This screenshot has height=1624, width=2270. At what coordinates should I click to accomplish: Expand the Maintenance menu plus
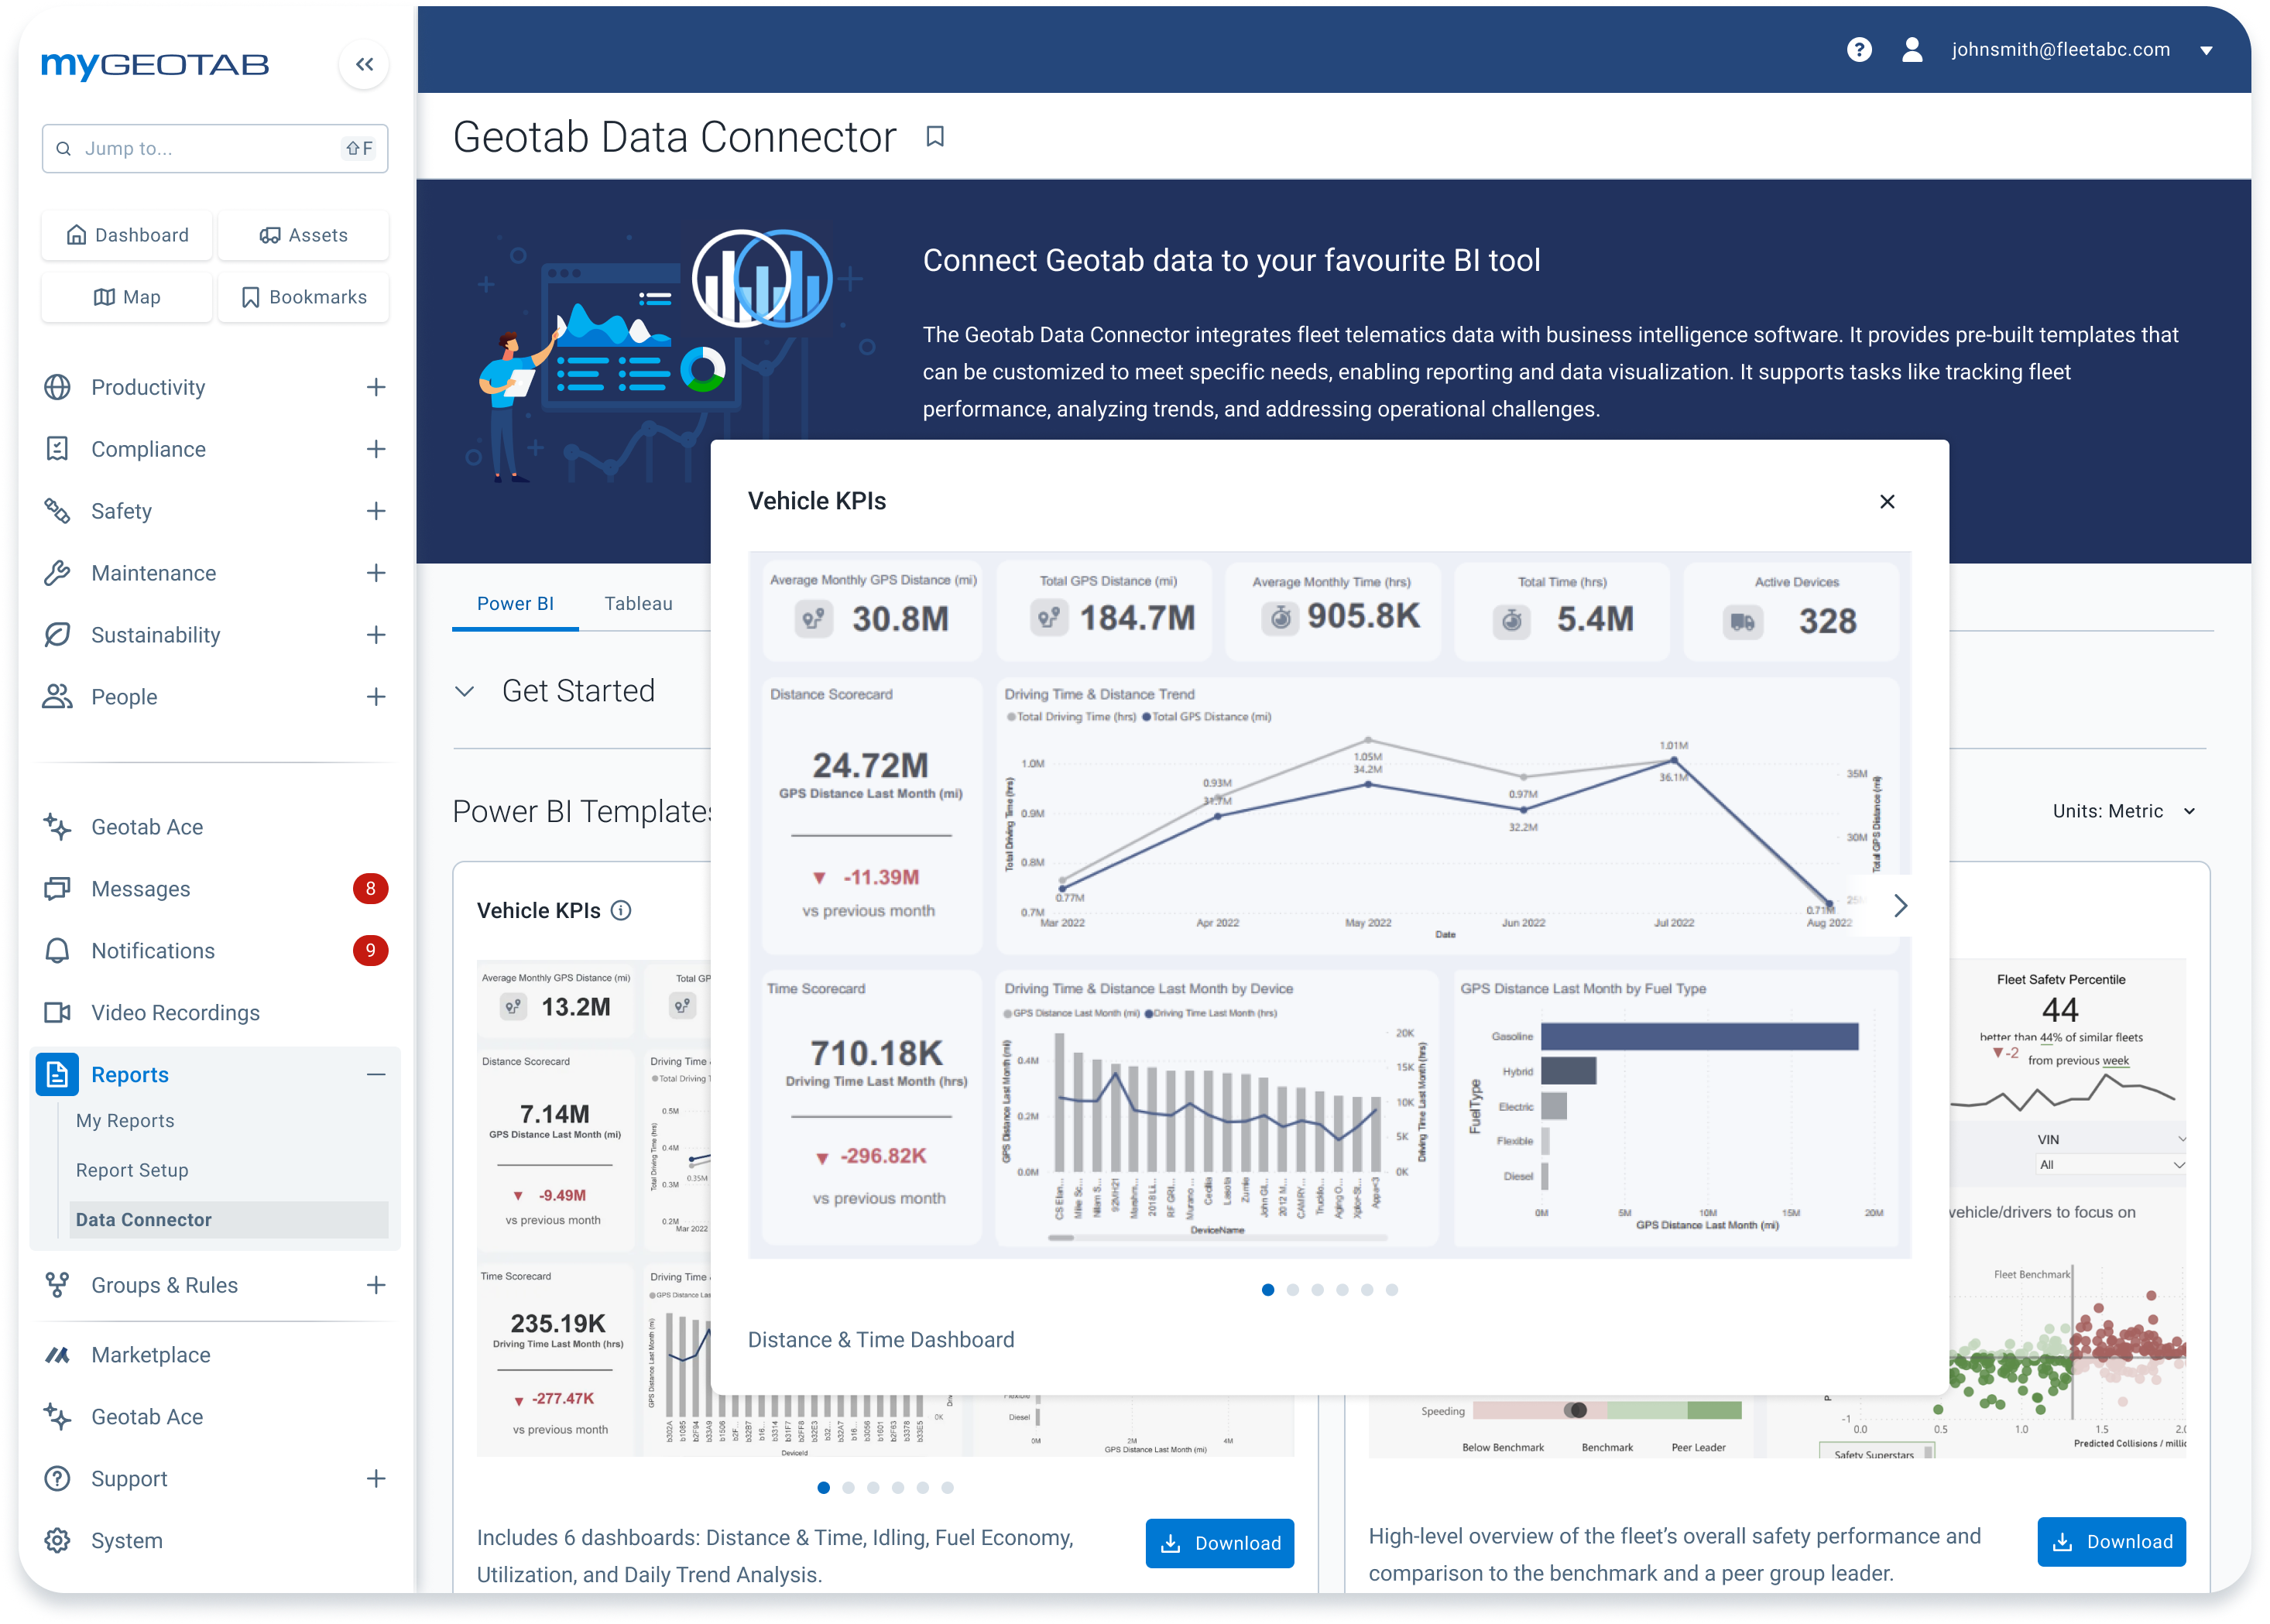pos(376,573)
